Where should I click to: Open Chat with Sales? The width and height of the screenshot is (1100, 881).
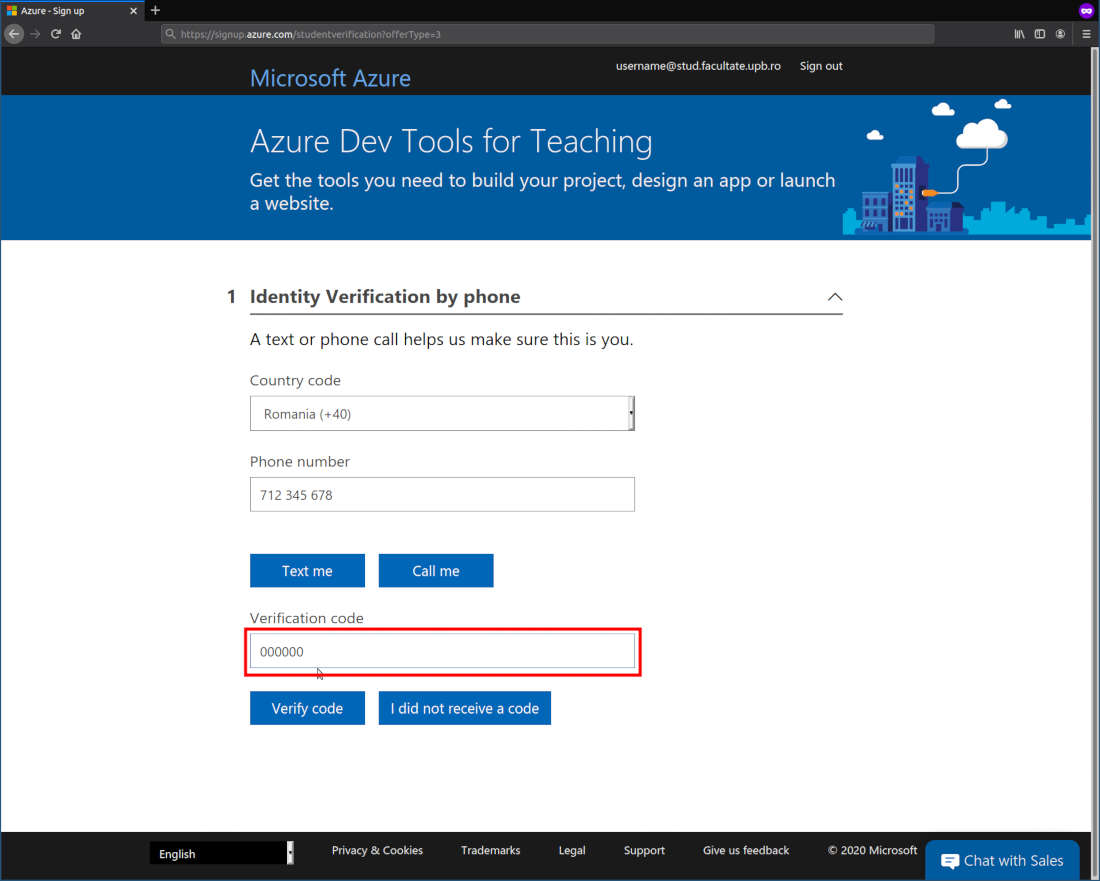(1002, 860)
